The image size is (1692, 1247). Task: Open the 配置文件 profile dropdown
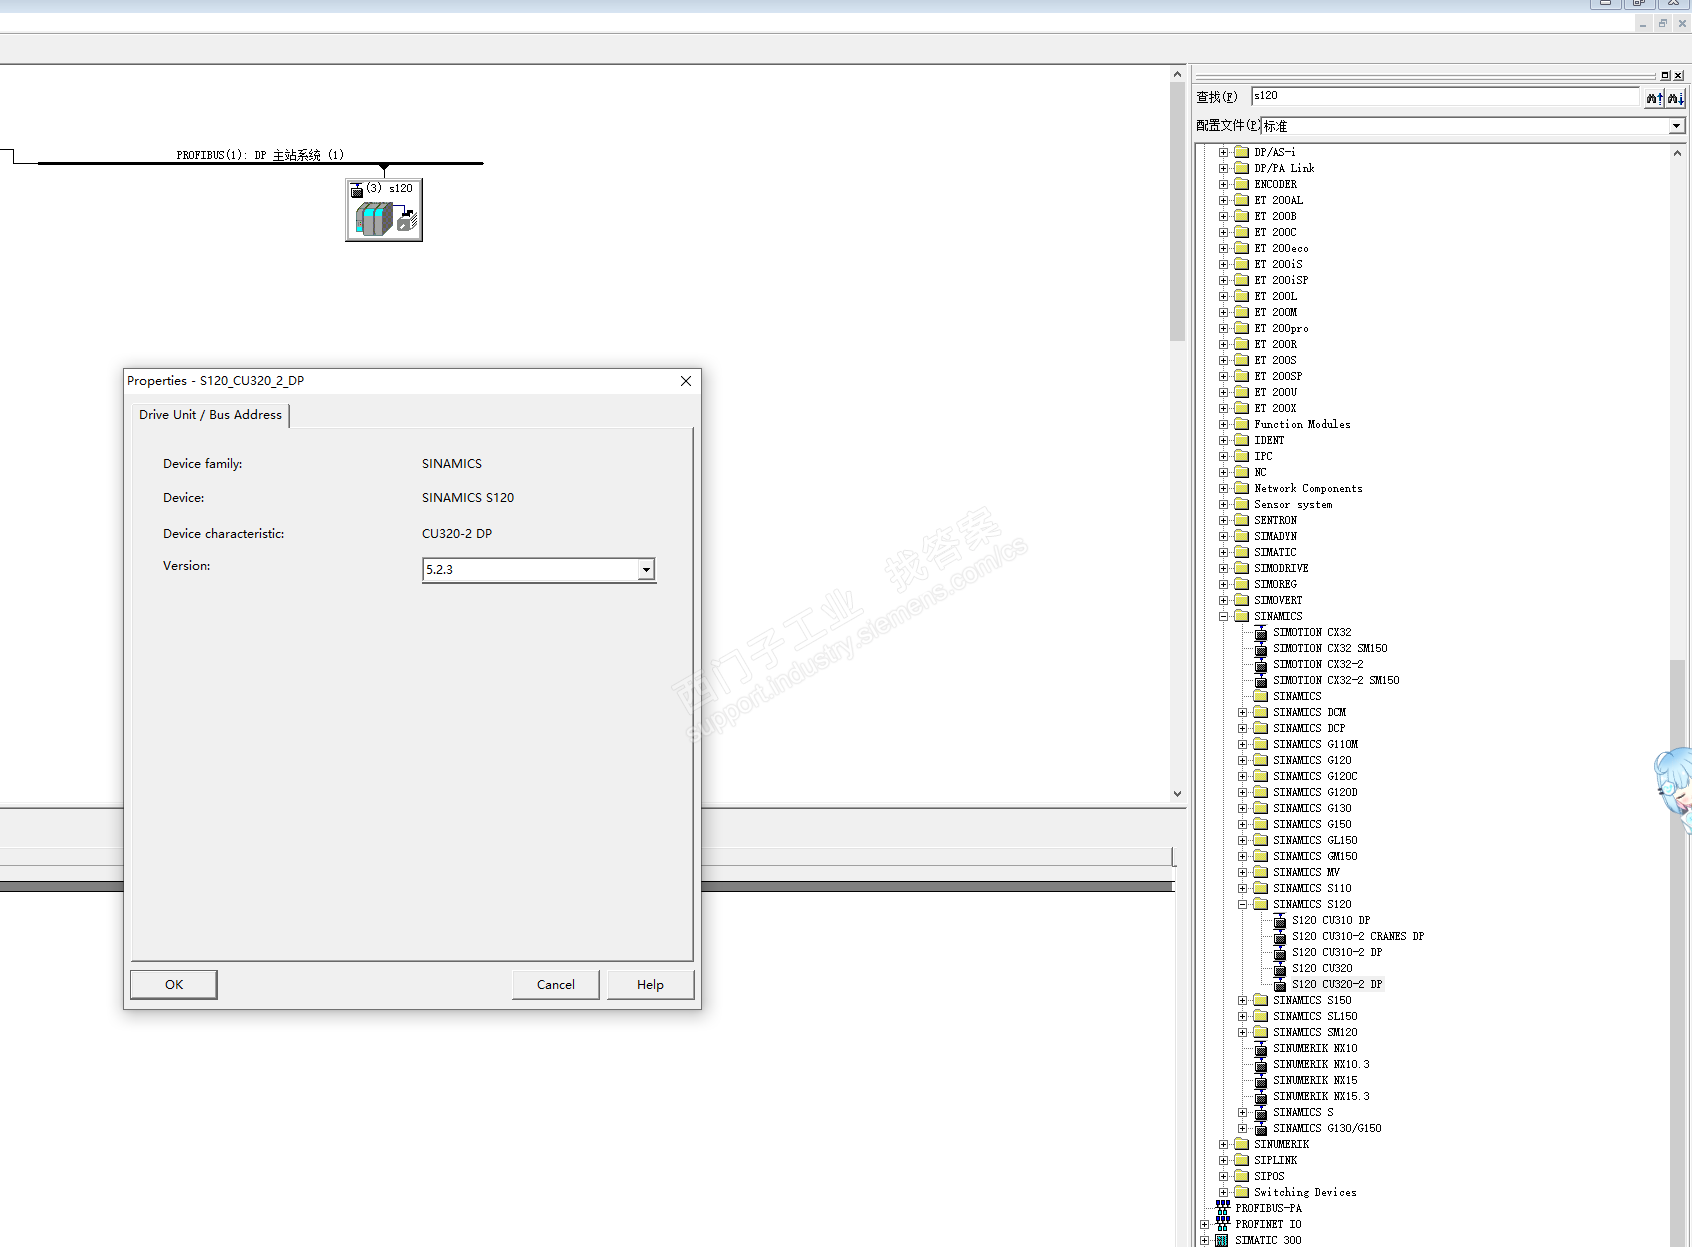[x=1676, y=126]
